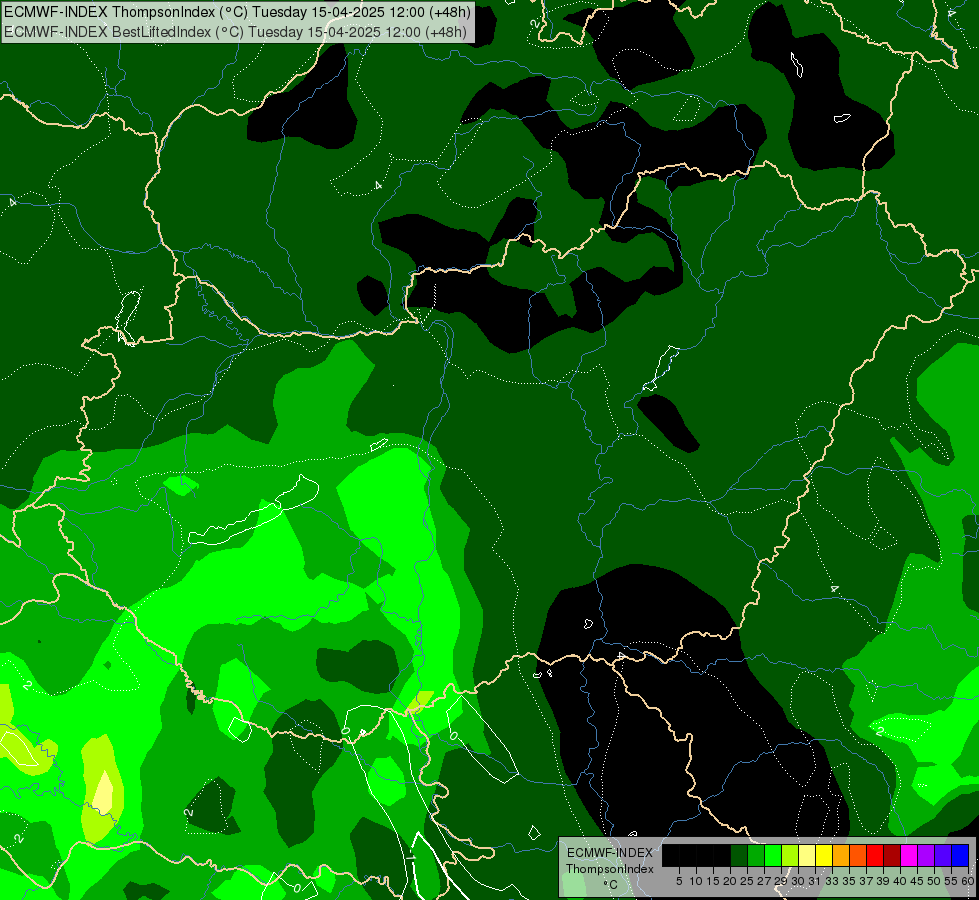This screenshot has height=900, width=979.
Task: Click the pure yellow 31–33 legend swatch
Action: click(x=824, y=855)
